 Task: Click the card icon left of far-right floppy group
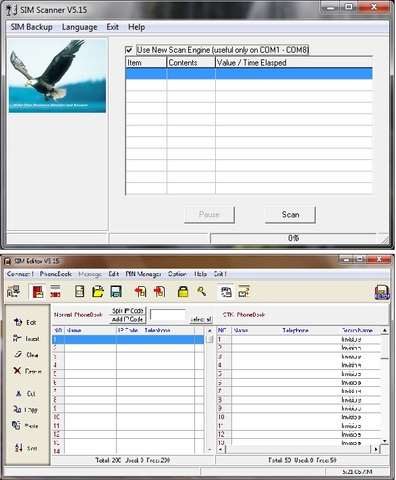pos(244,292)
